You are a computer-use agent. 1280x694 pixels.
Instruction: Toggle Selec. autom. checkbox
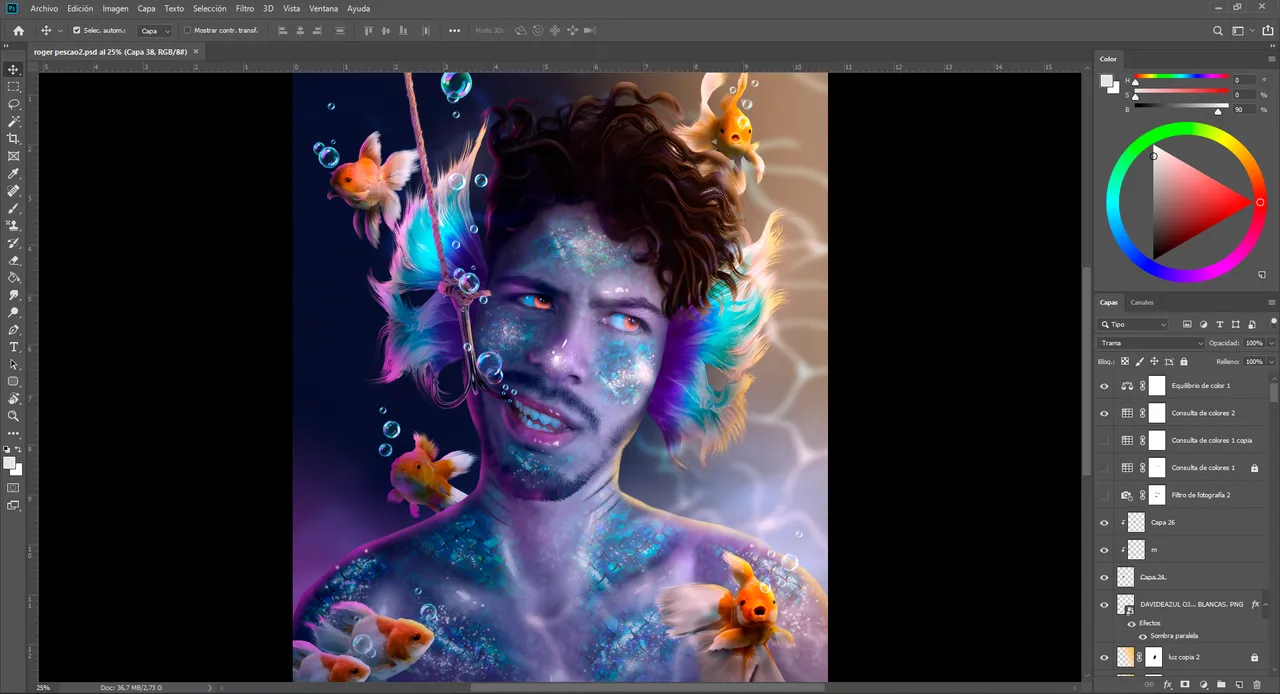pos(76,30)
